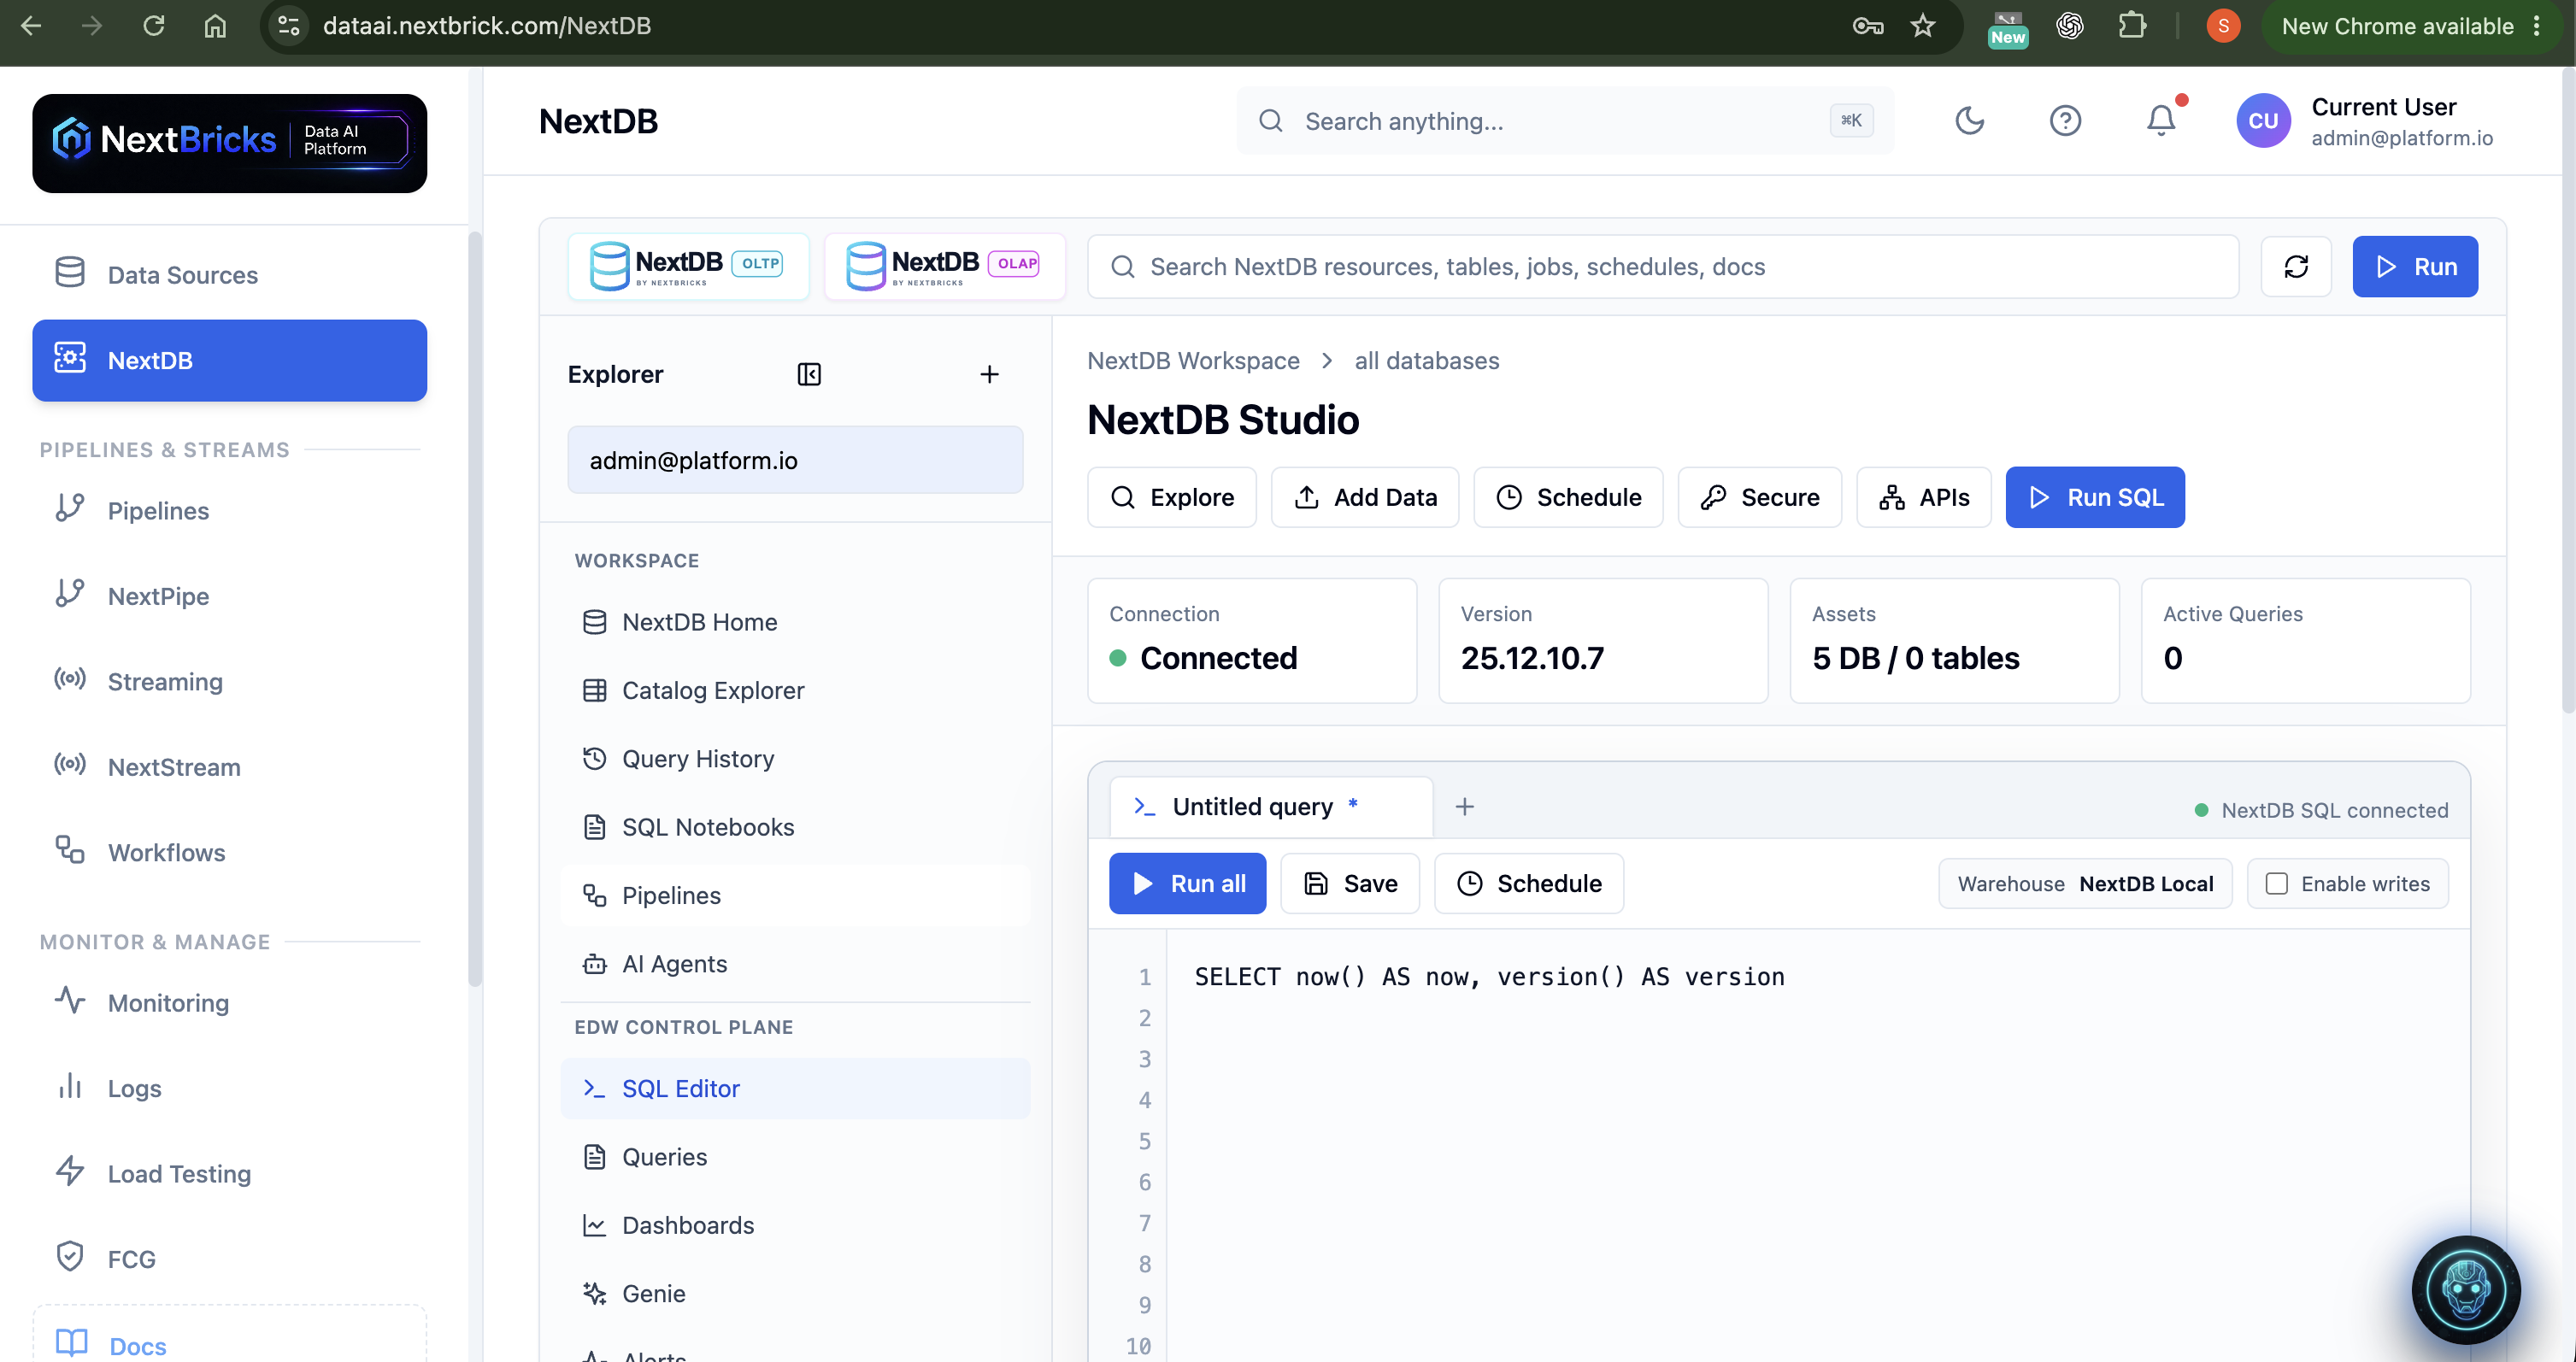
Task: Toggle dark mode moon icon
Action: pos(1969,120)
